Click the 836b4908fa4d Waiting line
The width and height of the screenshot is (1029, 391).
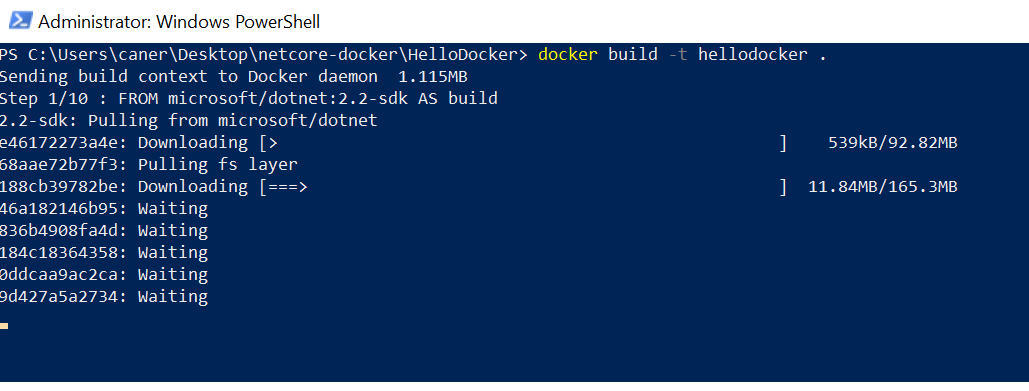pyautogui.click(x=104, y=230)
